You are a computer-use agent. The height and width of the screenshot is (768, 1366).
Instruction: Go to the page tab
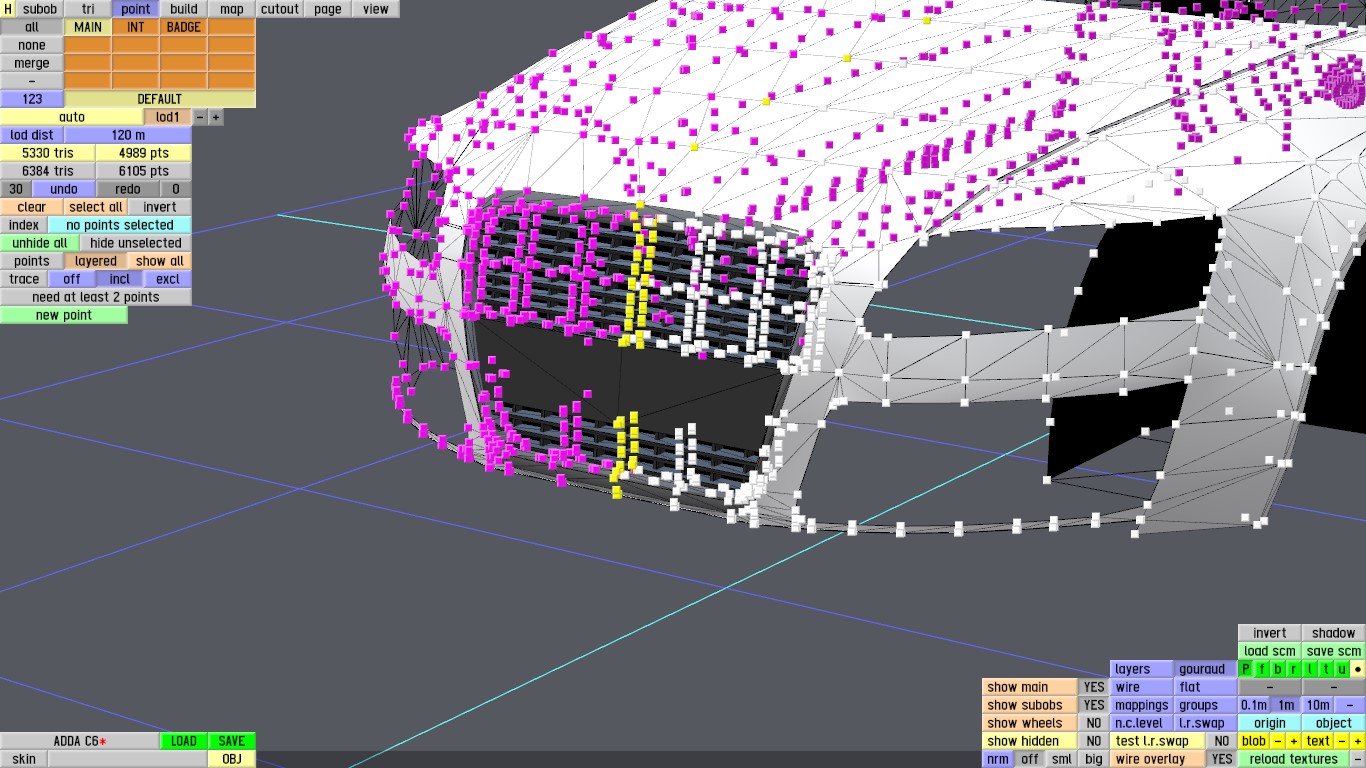click(x=328, y=9)
